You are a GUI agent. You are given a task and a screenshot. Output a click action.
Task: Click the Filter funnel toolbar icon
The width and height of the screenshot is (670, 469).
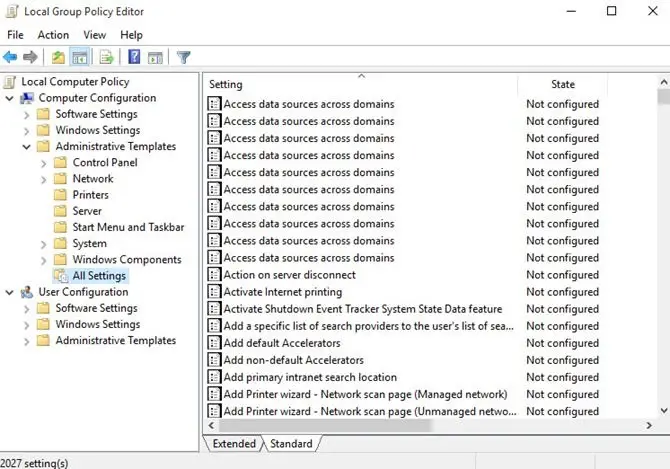point(184,57)
